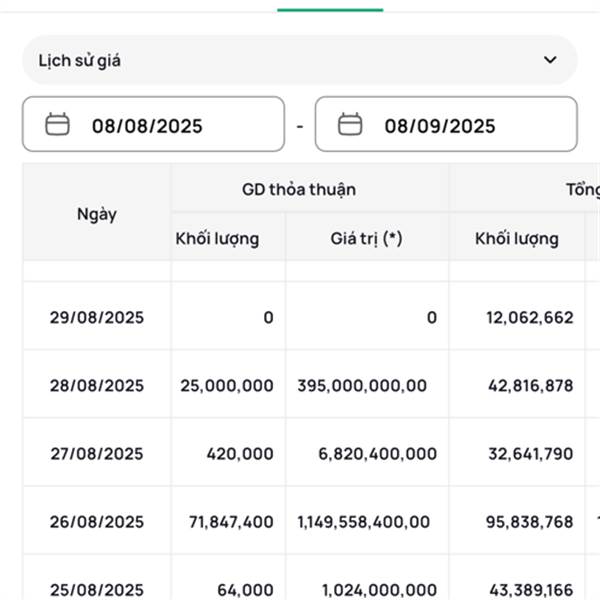Click the green active tab indicator

tap(330, 9)
